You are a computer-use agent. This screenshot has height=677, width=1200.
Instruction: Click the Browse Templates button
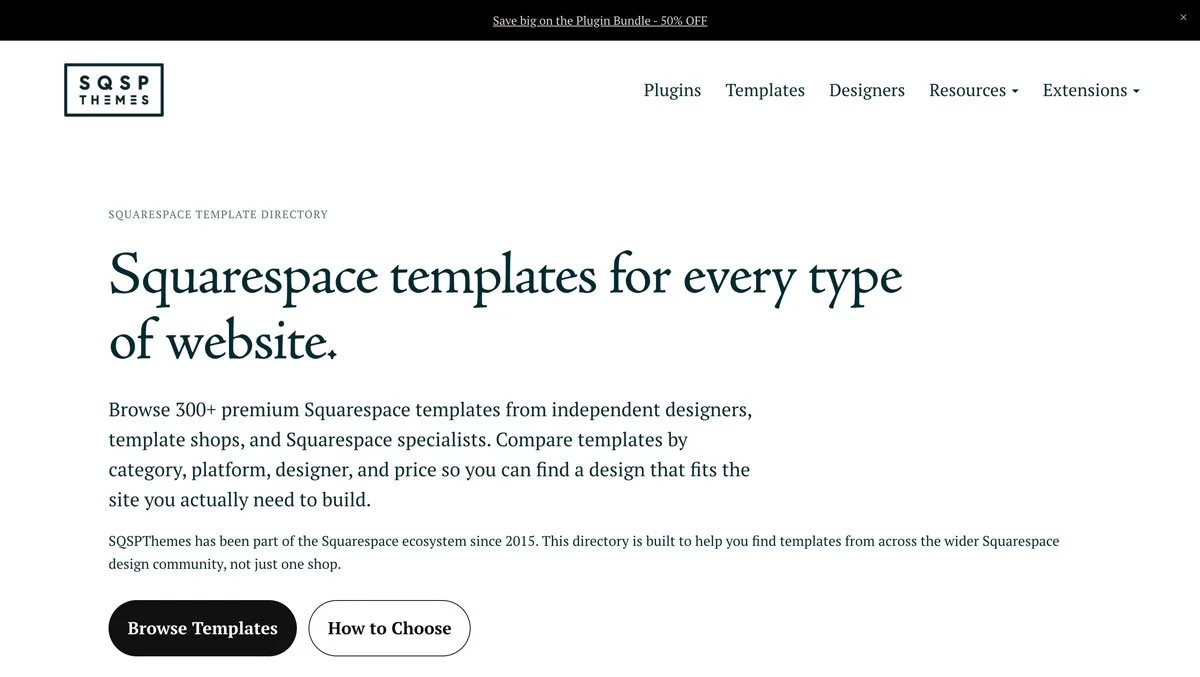(202, 628)
